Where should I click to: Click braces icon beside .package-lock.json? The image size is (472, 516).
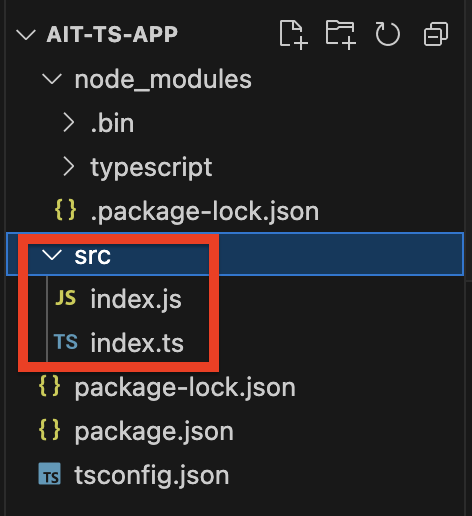coord(65,210)
